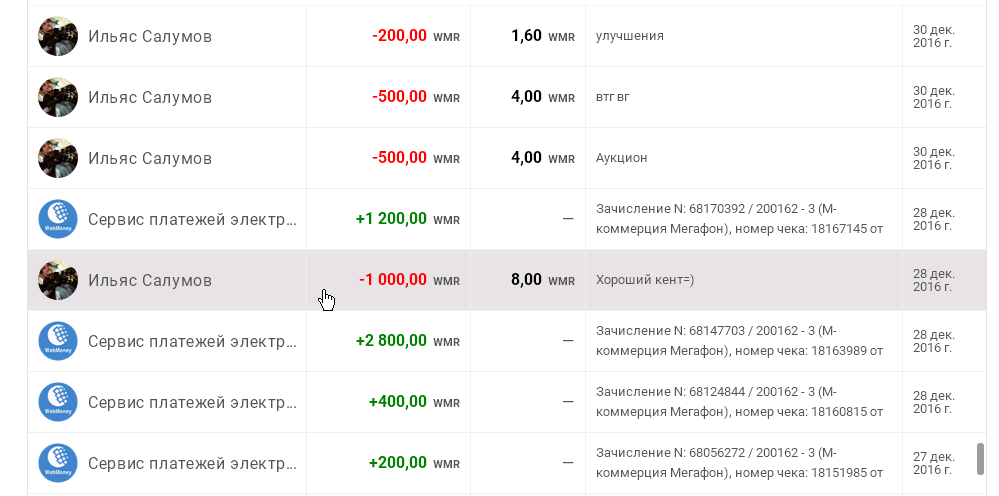Screen dimensions: 999x496
Task: Select the 27 дек. 2016 date cell
Action: point(932,463)
